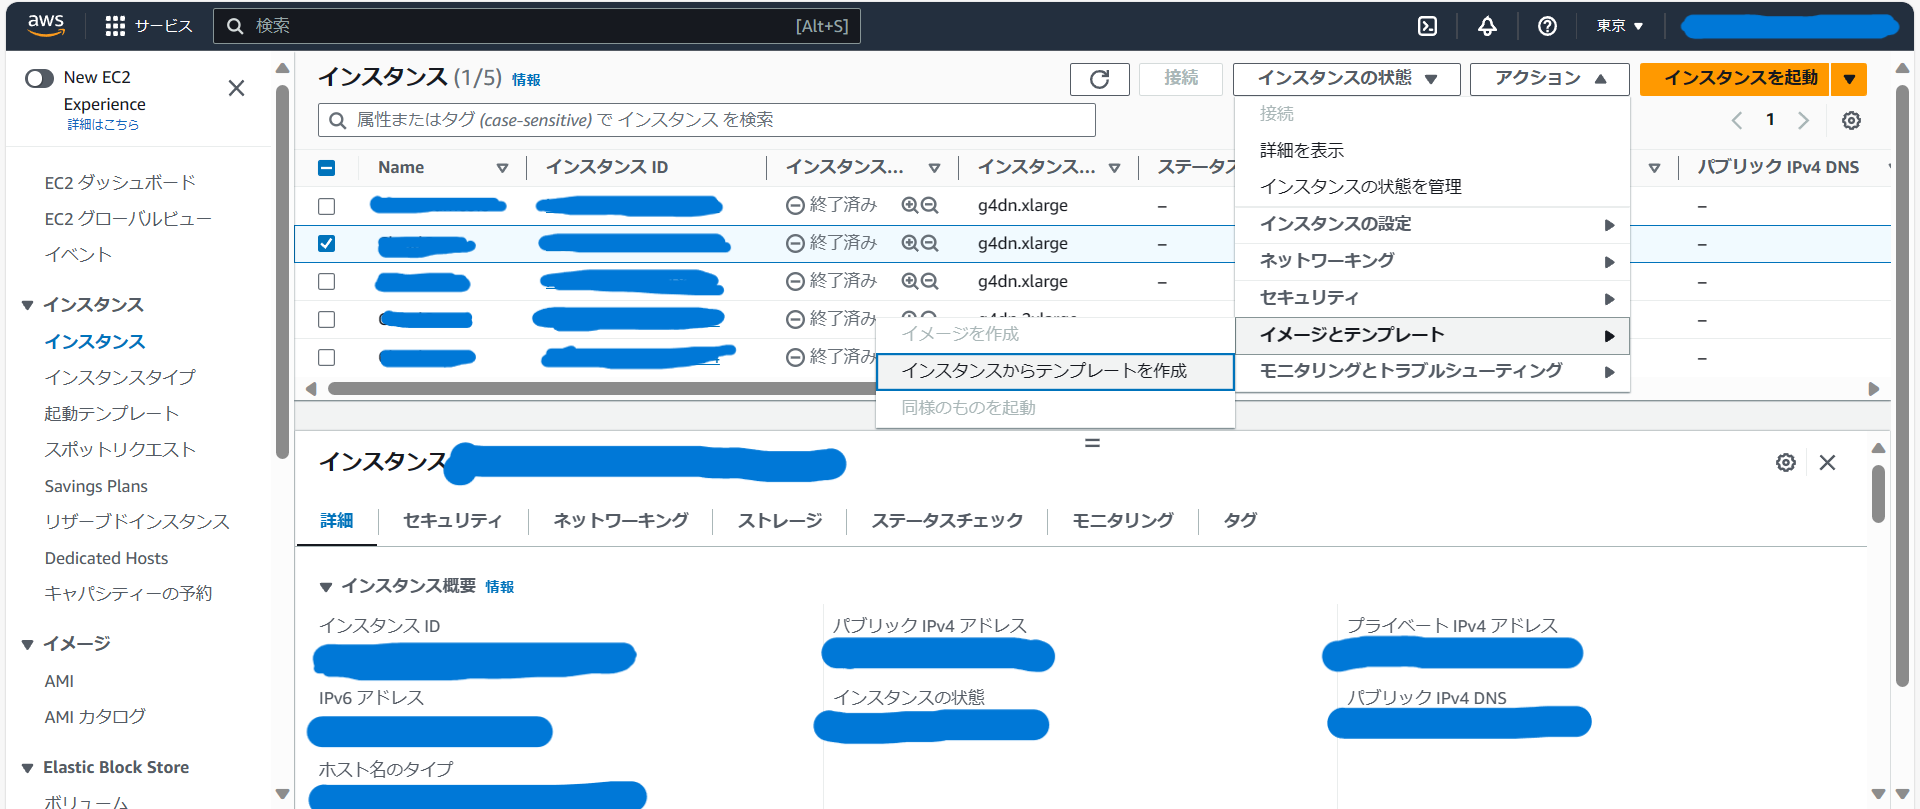The image size is (1920, 809).
Task: Zoom in icon on selected instance row
Action: tap(909, 243)
